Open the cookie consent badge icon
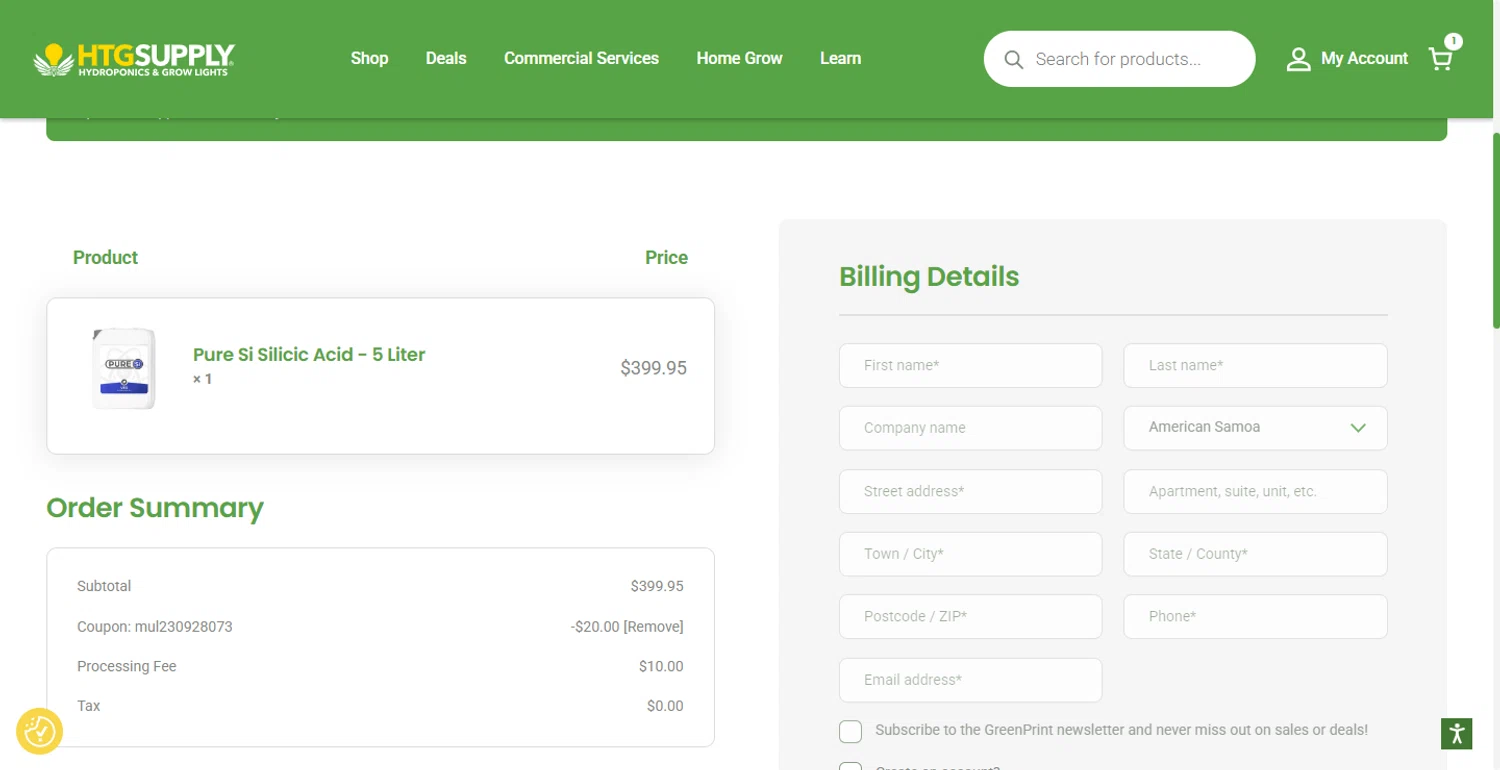The height and width of the screenshot is (770, 1500). coord(40,731)
